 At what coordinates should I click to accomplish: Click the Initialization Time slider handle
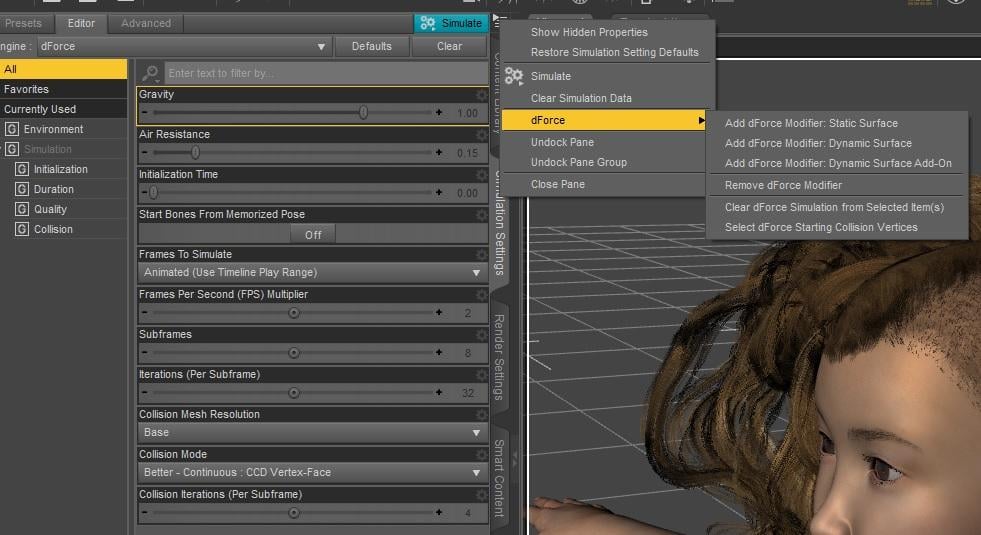pos(153,193)
